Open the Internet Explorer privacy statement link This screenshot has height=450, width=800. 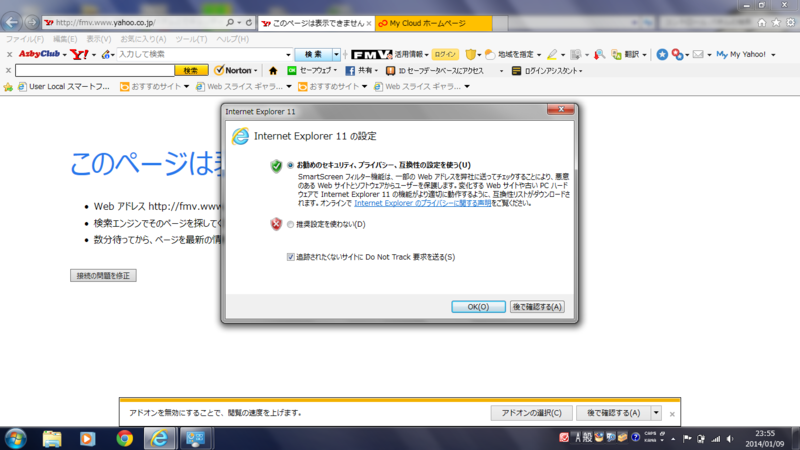click(x=422, y=203)
